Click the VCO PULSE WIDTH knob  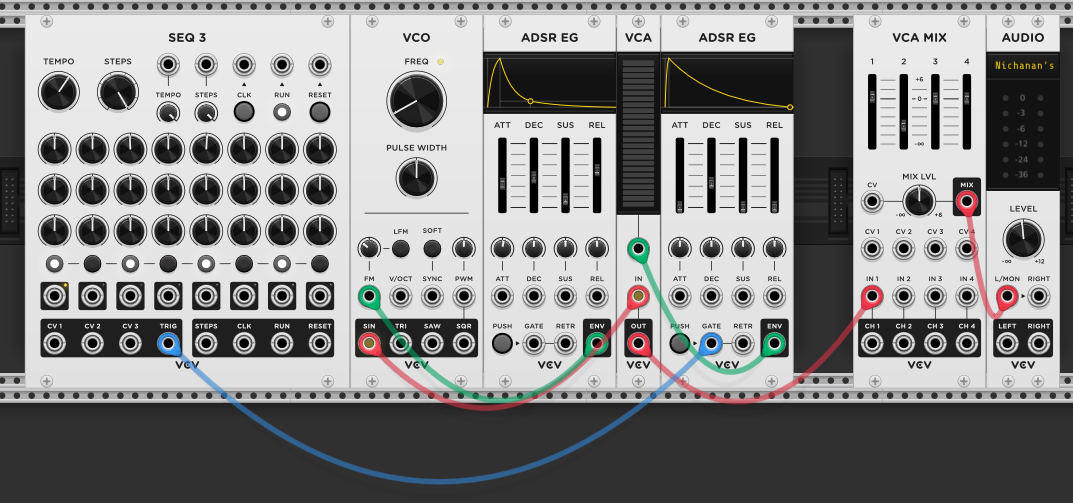[417, 178]
